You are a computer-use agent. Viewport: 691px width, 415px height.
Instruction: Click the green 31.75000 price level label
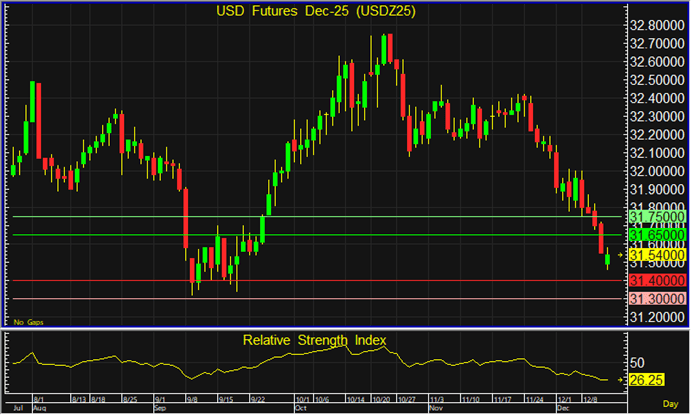[x=655, y=217]
